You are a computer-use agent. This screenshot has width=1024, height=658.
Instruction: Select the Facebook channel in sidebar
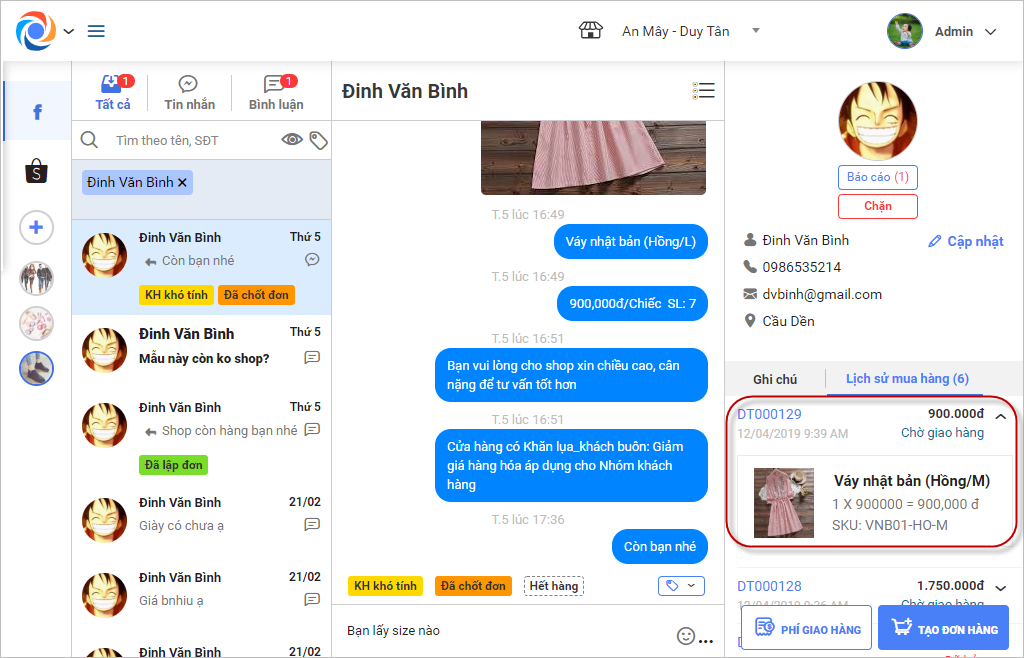[37, 112]
